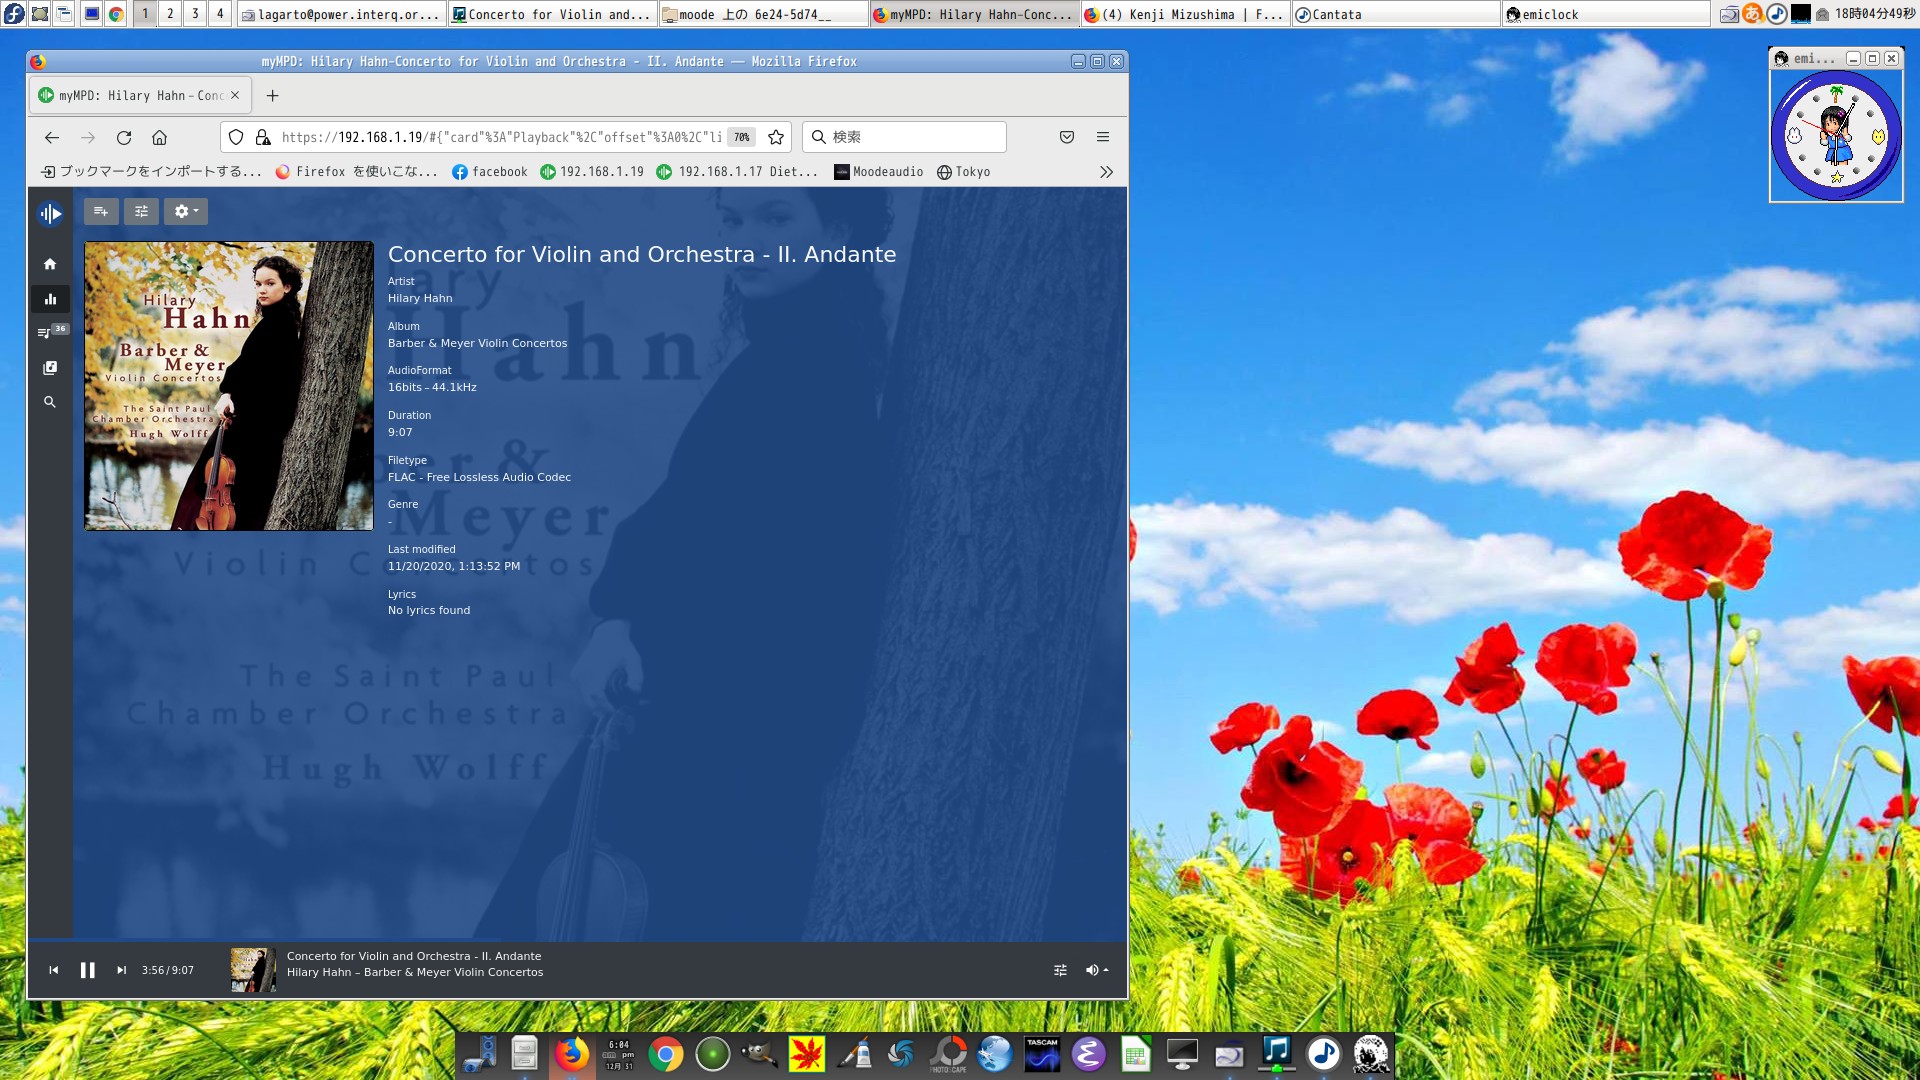Expand volume dropdown in footer
The width and height of the screenshot is (1920, 1080).
(1097, 970)
